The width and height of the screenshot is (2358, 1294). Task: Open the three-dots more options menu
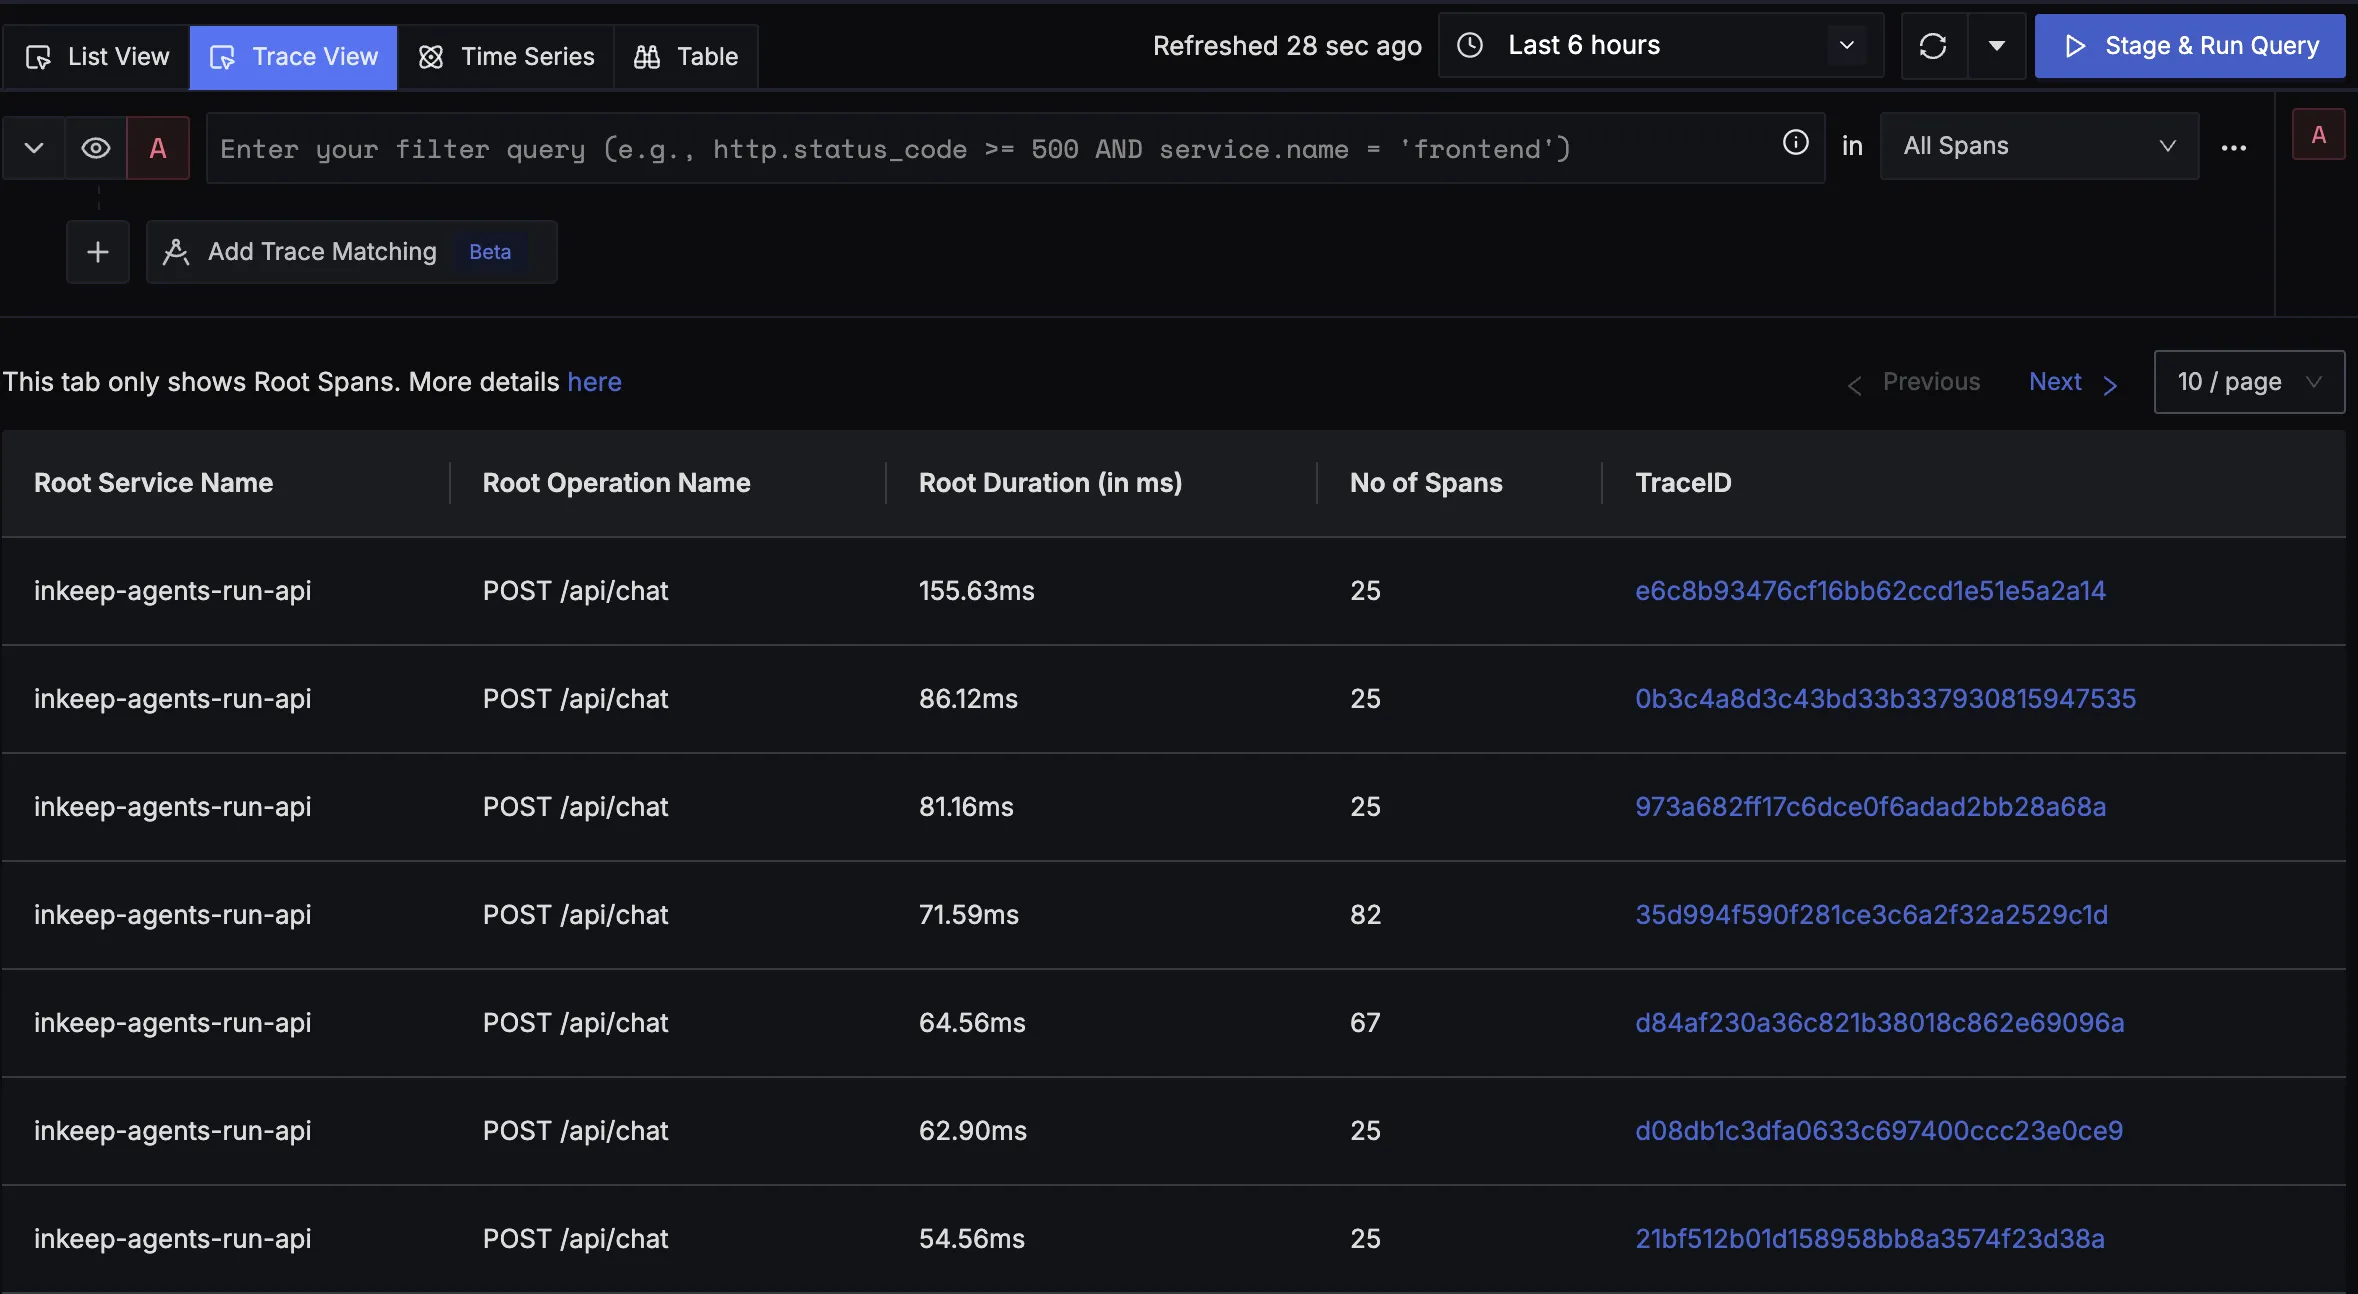pos(2233,148)
